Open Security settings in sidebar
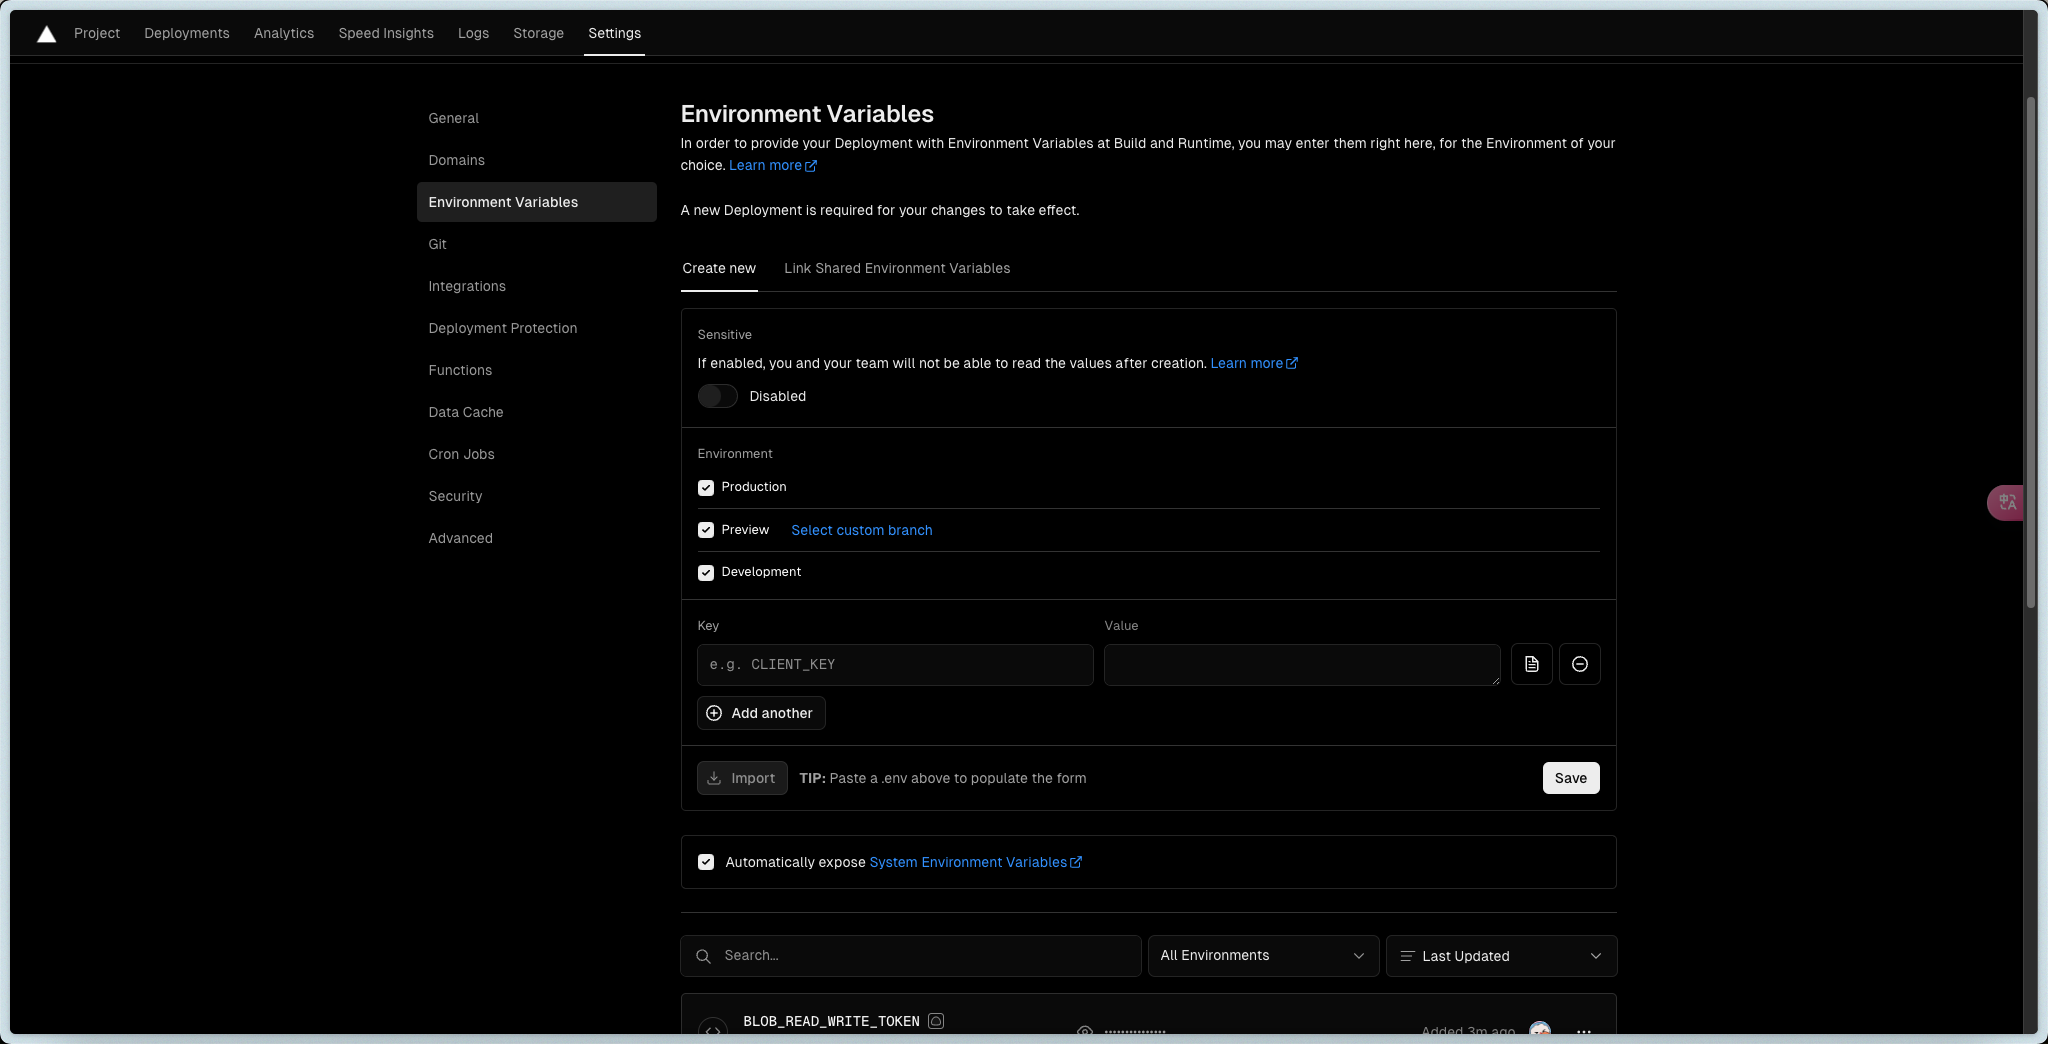Image resolution: width=2048 pixels, height=1044 pixels. [x=537, y=496]
